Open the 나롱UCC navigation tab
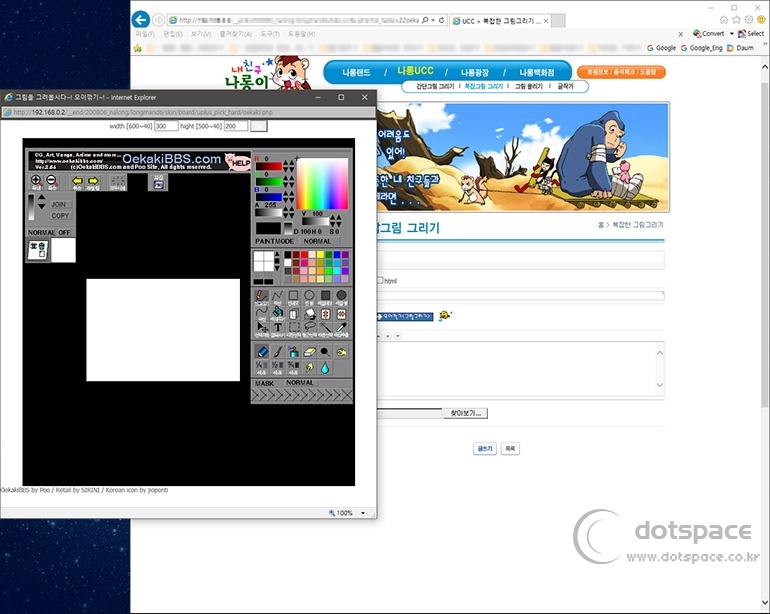This screenshot has height=614, width=770. [415, 71]
